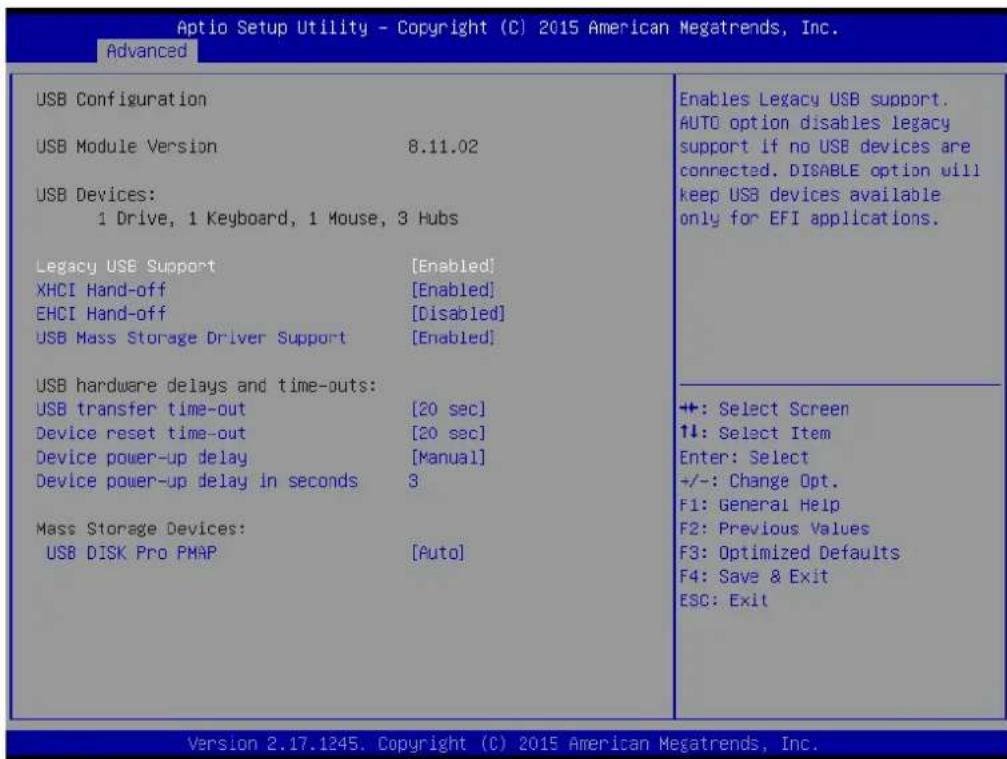
Task: Edit the power-up delay seconds value 3
Action: [x=414, y=482]
